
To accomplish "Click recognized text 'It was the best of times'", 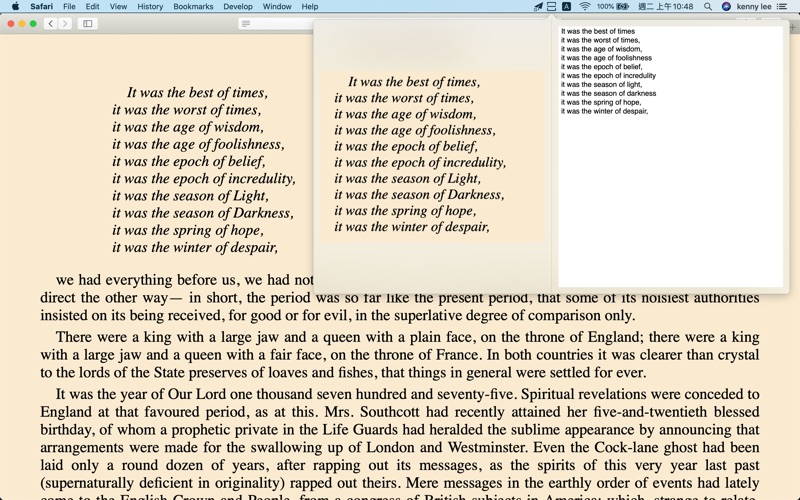I will (x=597, y=31).
